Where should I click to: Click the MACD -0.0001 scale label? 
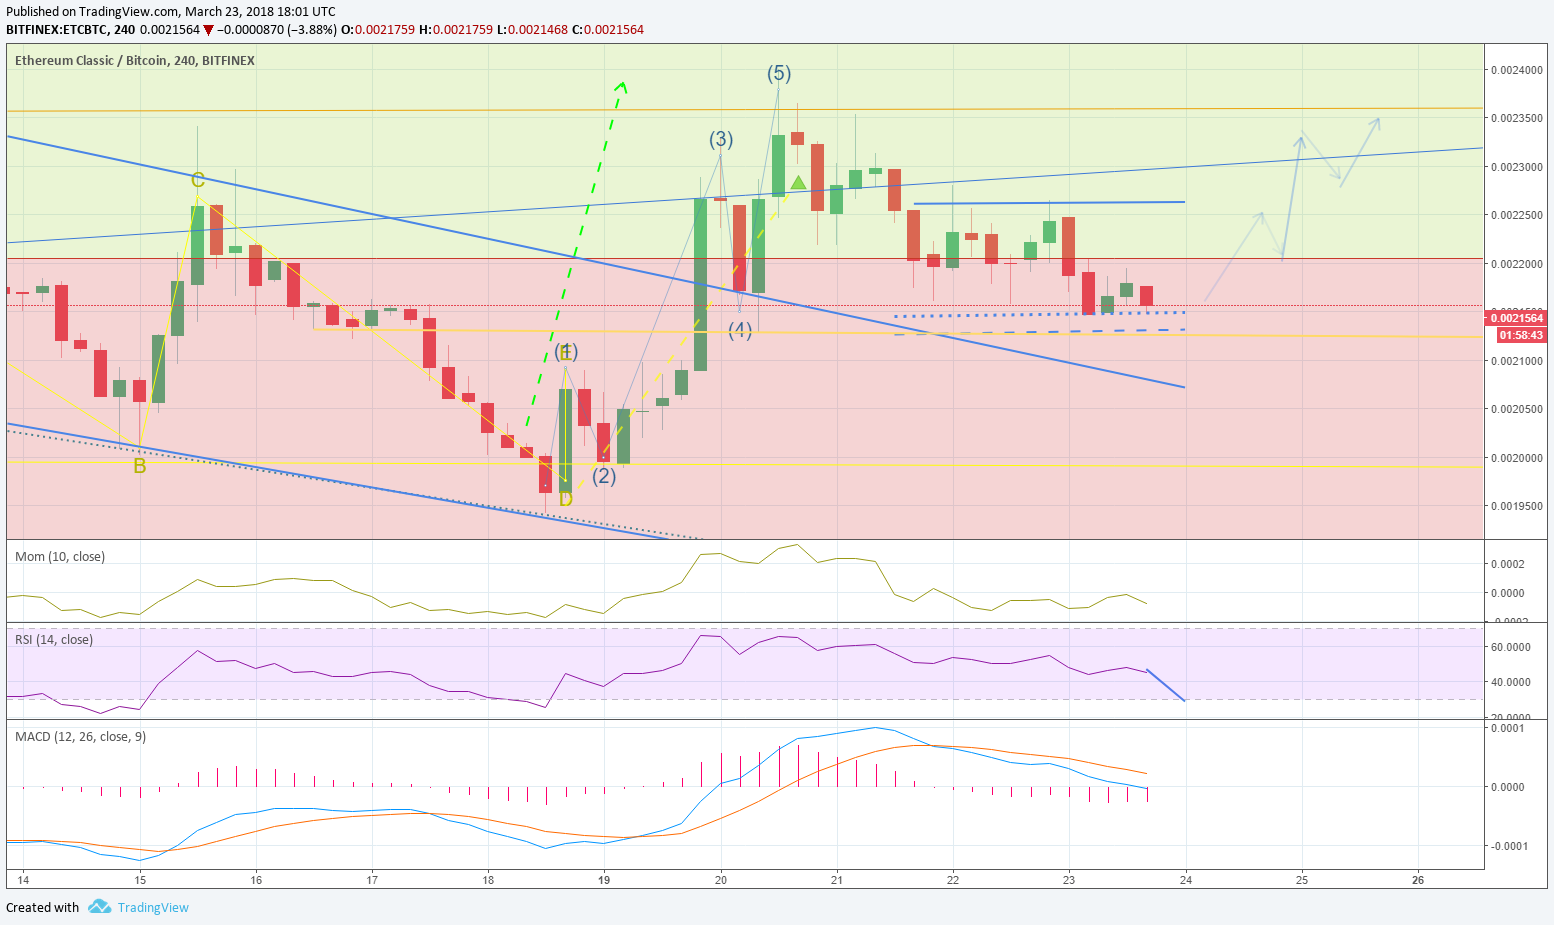[x=1508, y=846]
